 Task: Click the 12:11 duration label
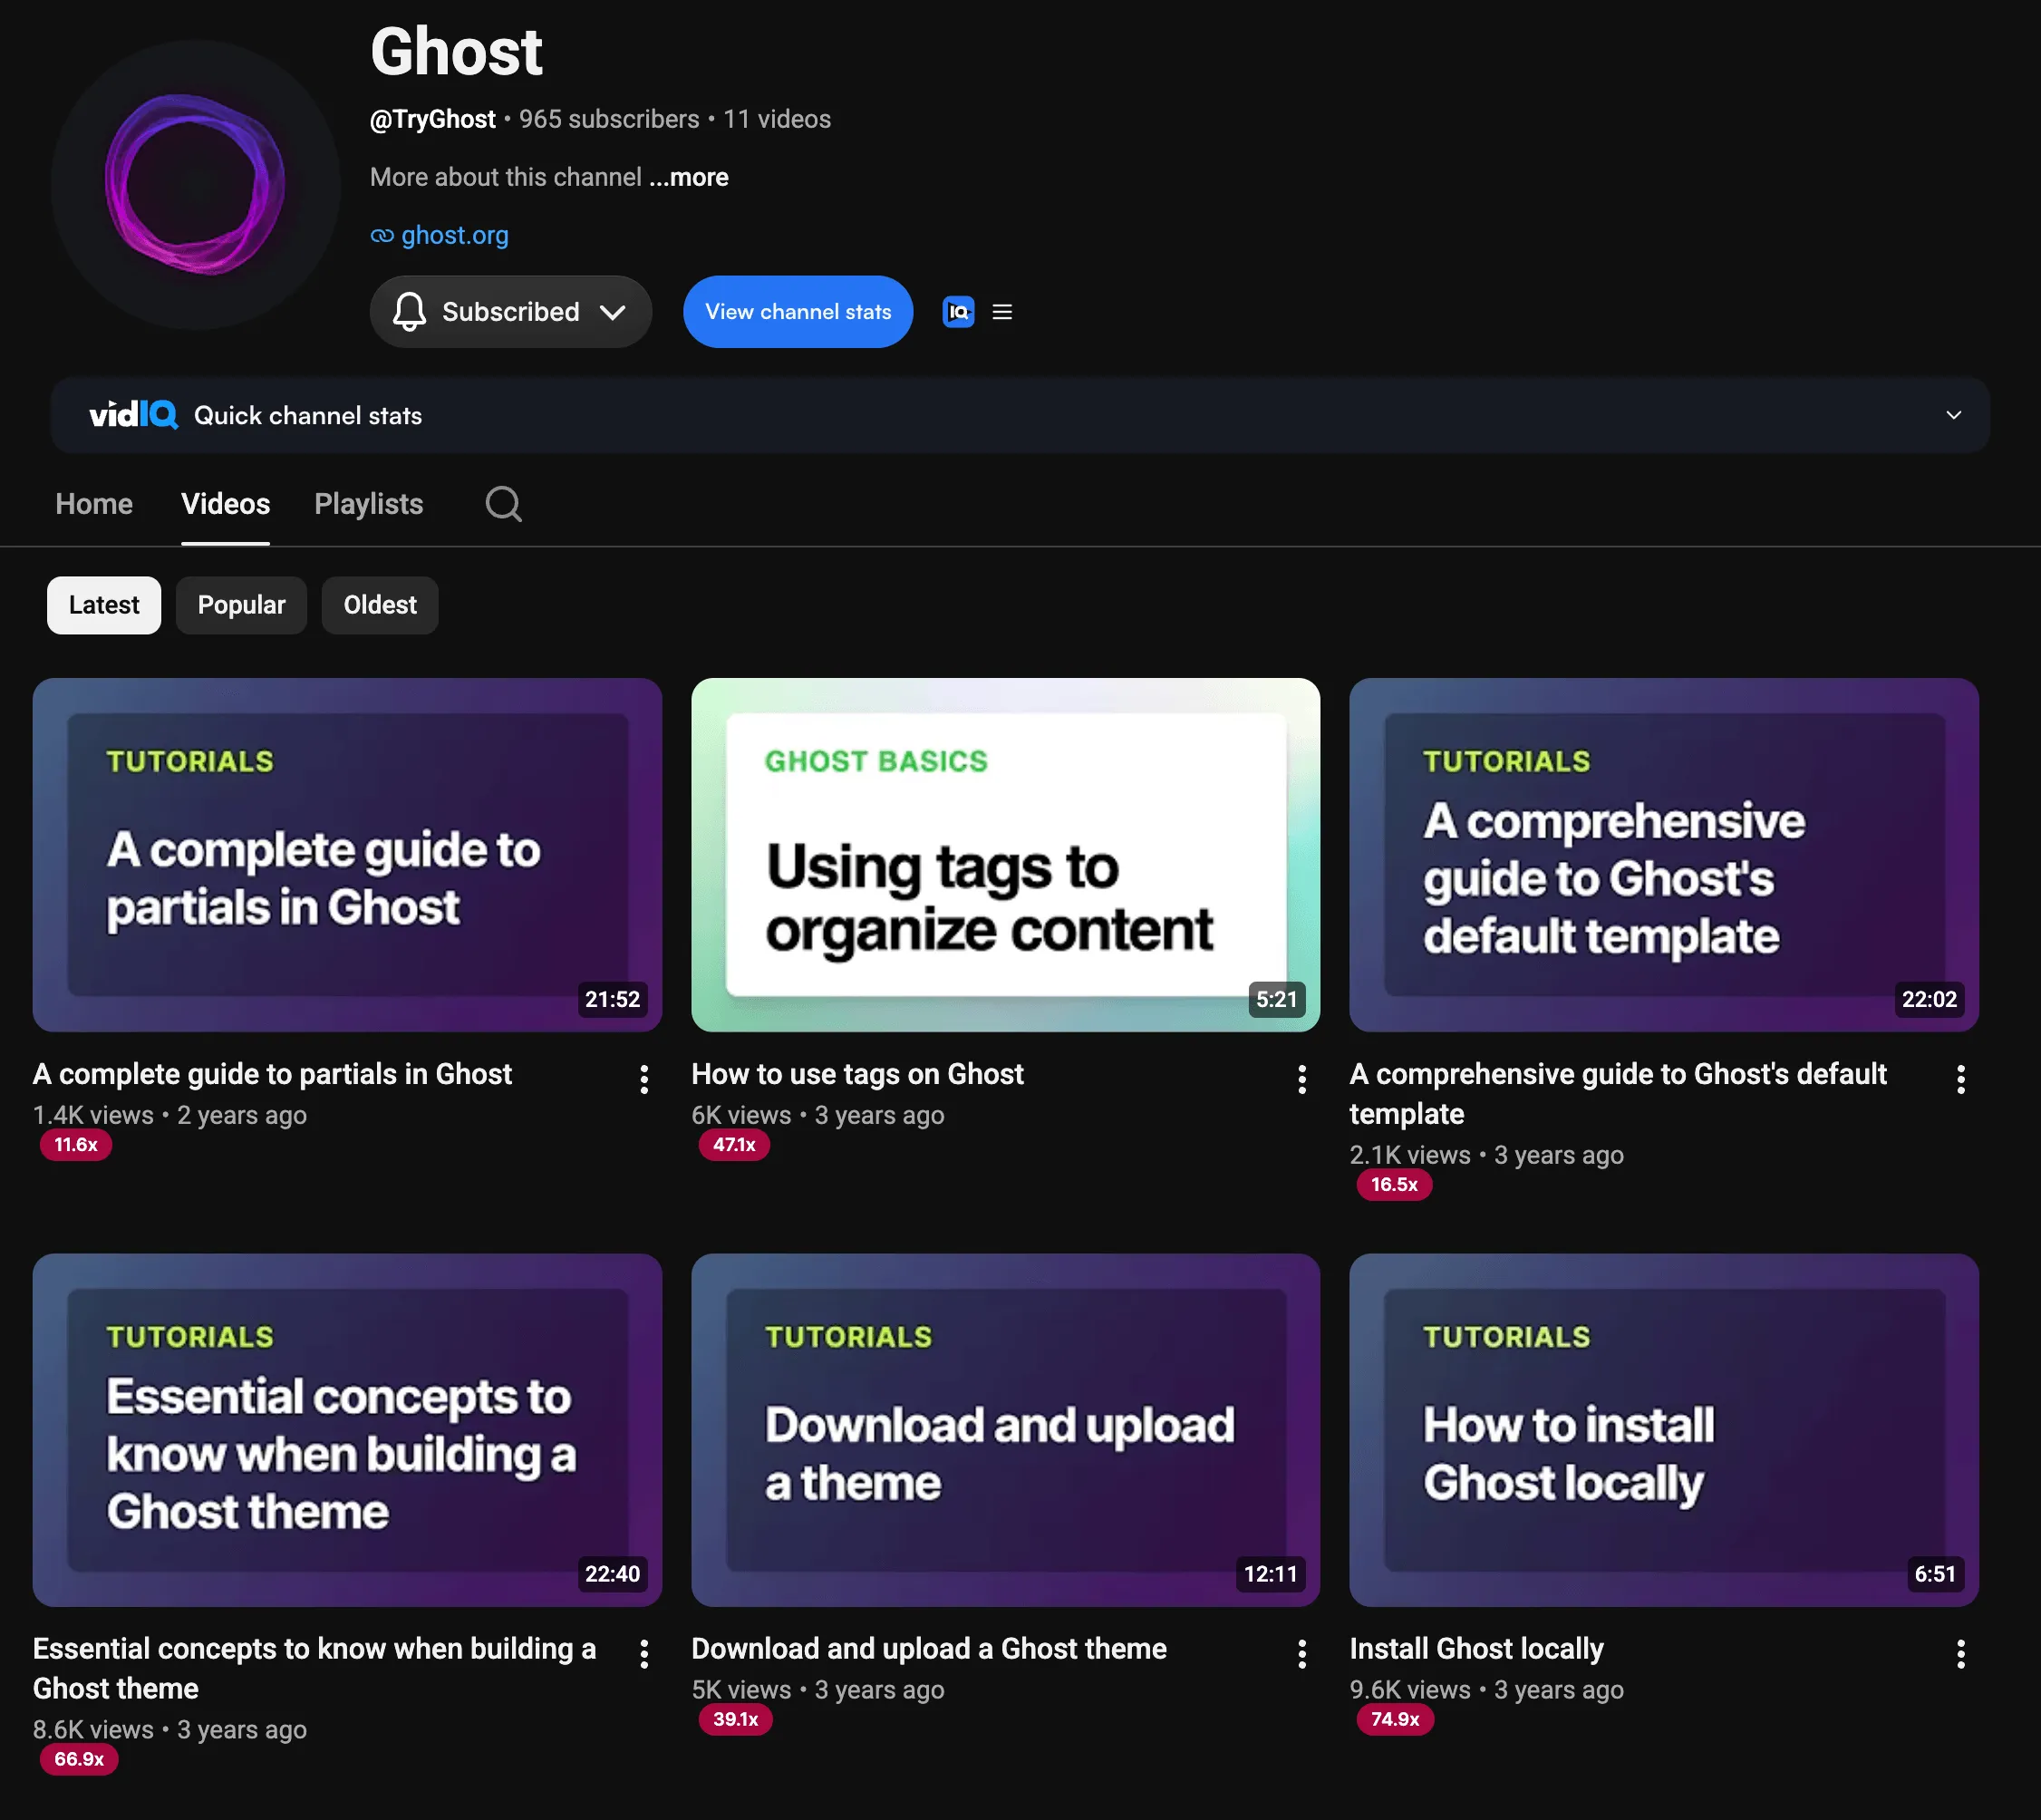pos(1270,1574)
